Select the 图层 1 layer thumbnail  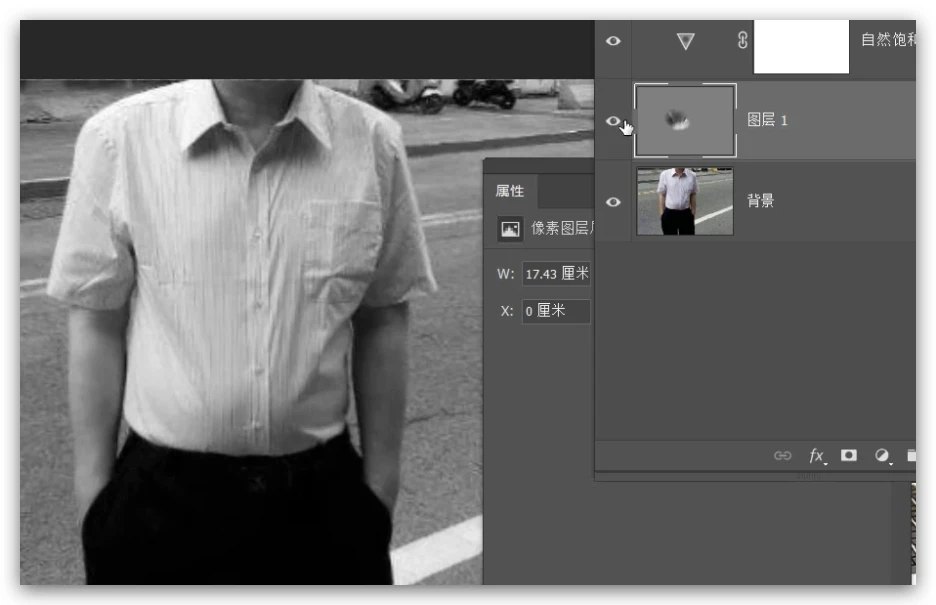coord(685,121)
